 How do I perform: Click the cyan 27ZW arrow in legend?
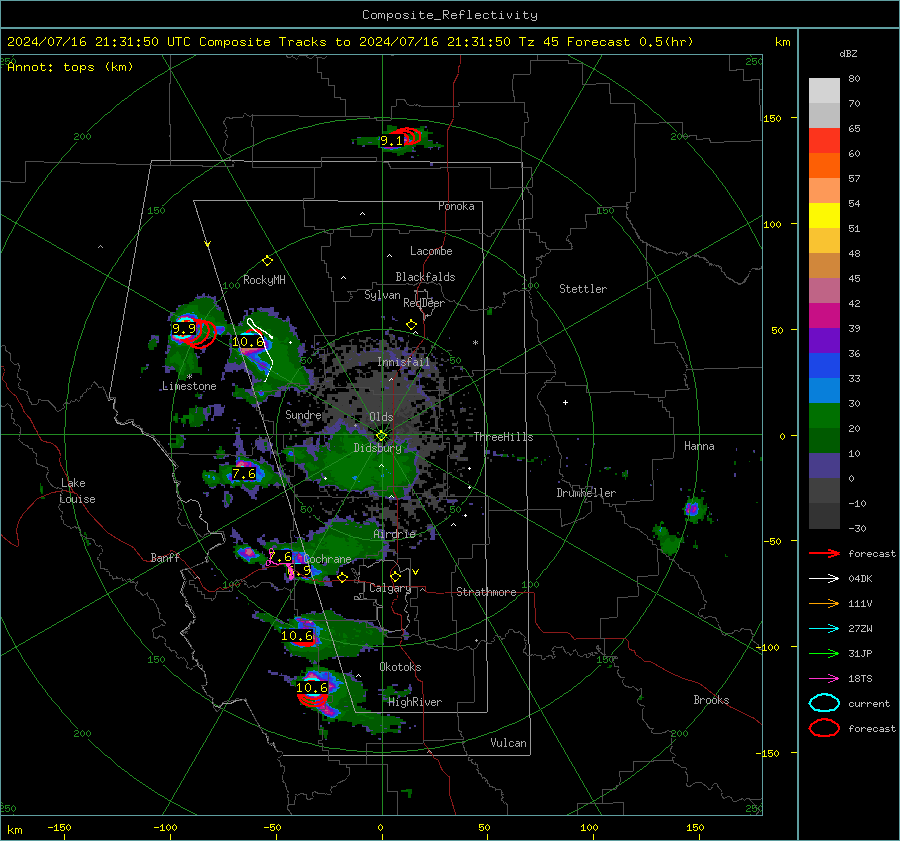824,629
